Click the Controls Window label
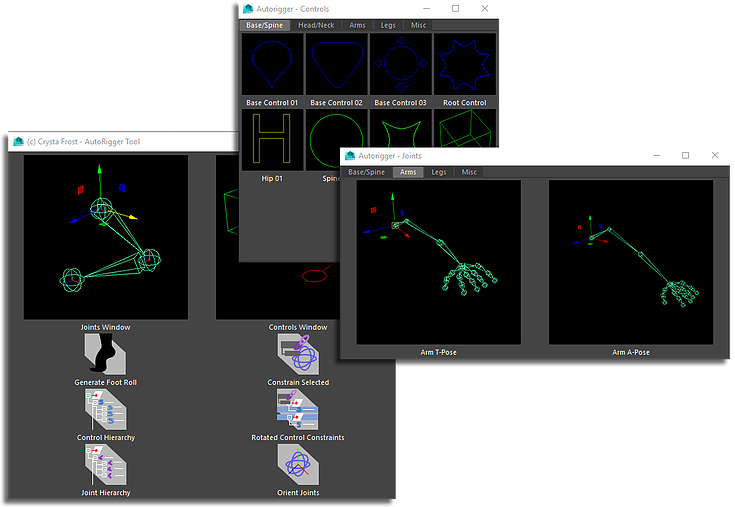This screenshot has height=507, width=735. click(298, 328)
